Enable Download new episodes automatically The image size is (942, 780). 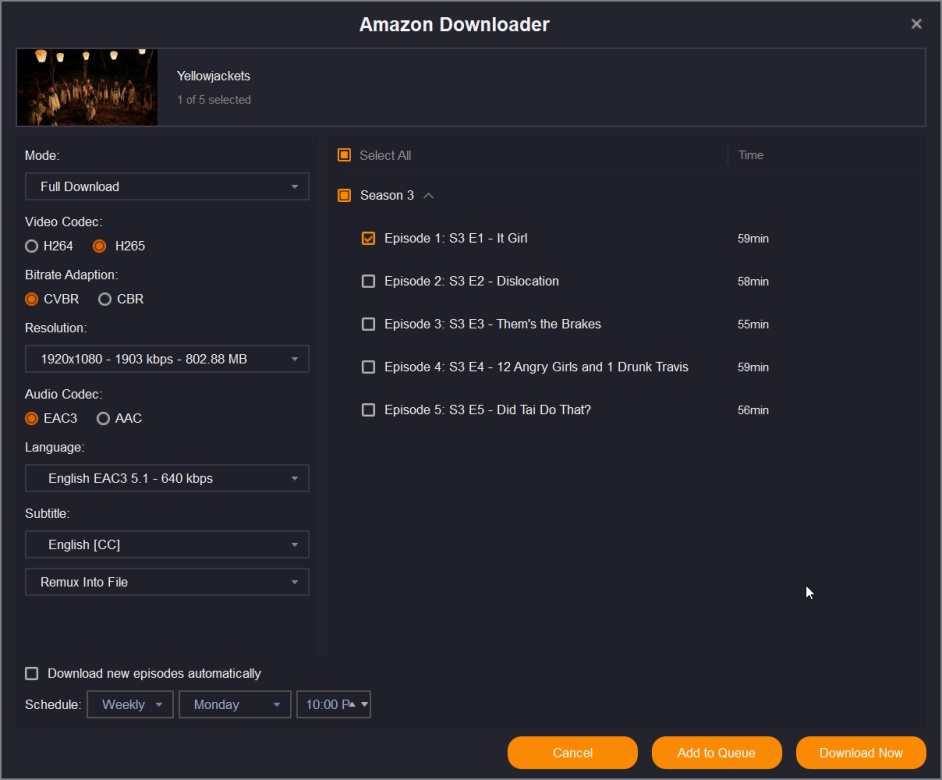tap(32, 674)
